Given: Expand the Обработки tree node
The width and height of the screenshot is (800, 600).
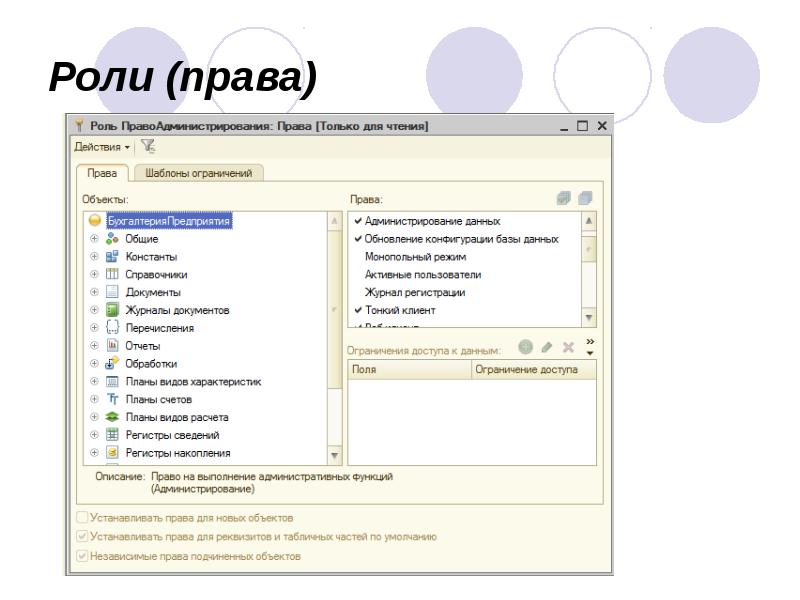Looking at the screenshot, I should coord(94,364).
